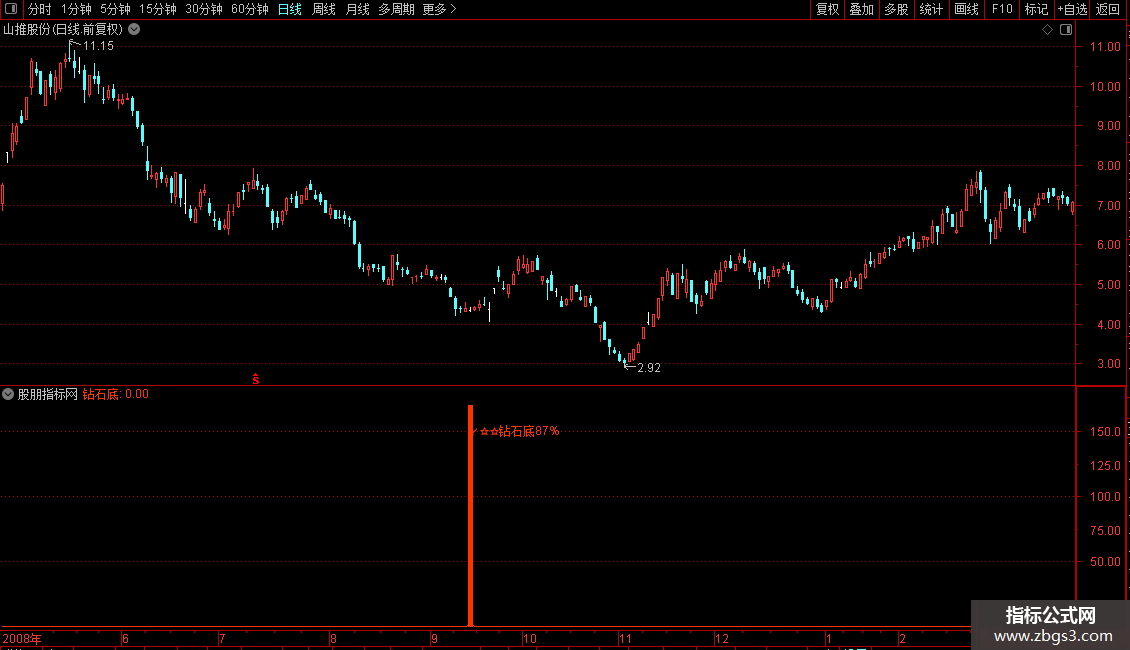Image resolution: width=1130 pixels, height=650 pixels.
Task: Click the 标记 mark button
Action: [1036, 9]
